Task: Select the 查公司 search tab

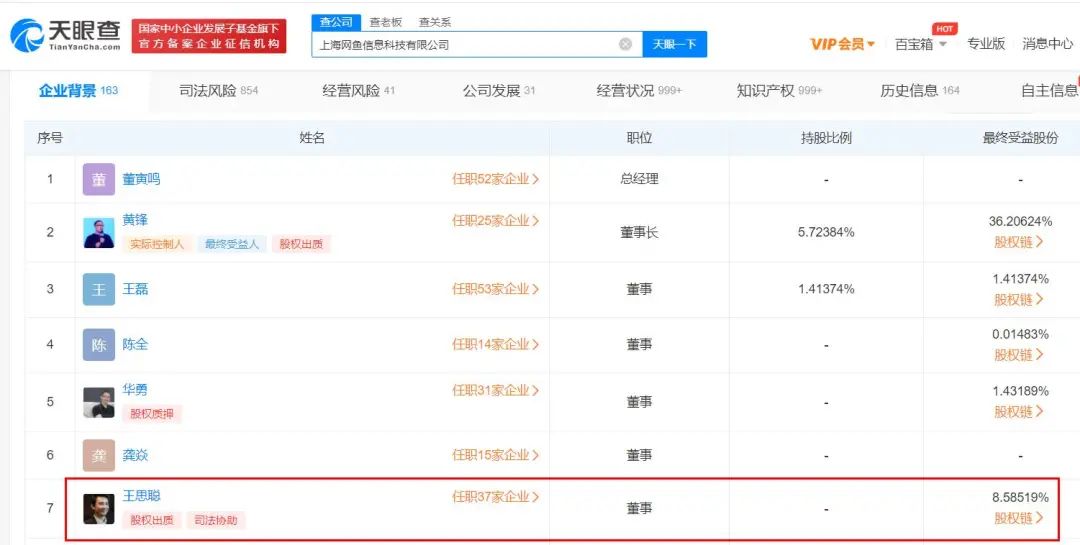Action: (x=337, y=22)
